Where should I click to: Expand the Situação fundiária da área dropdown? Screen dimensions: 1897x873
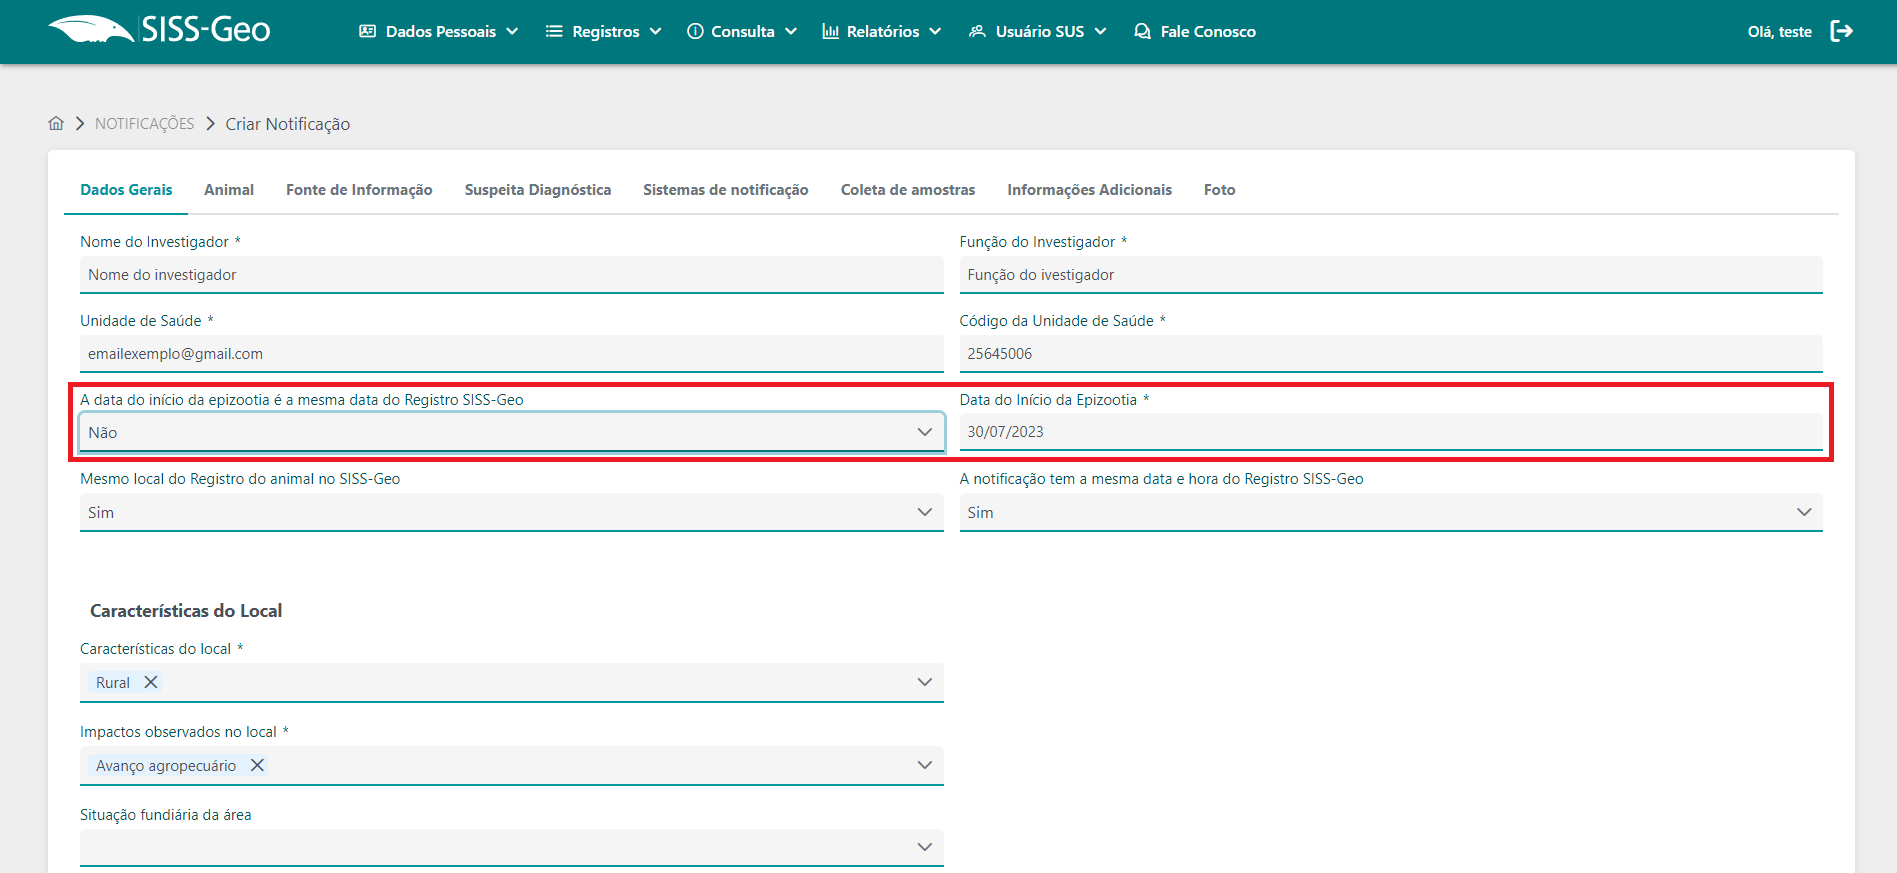[x=510, y=847]
